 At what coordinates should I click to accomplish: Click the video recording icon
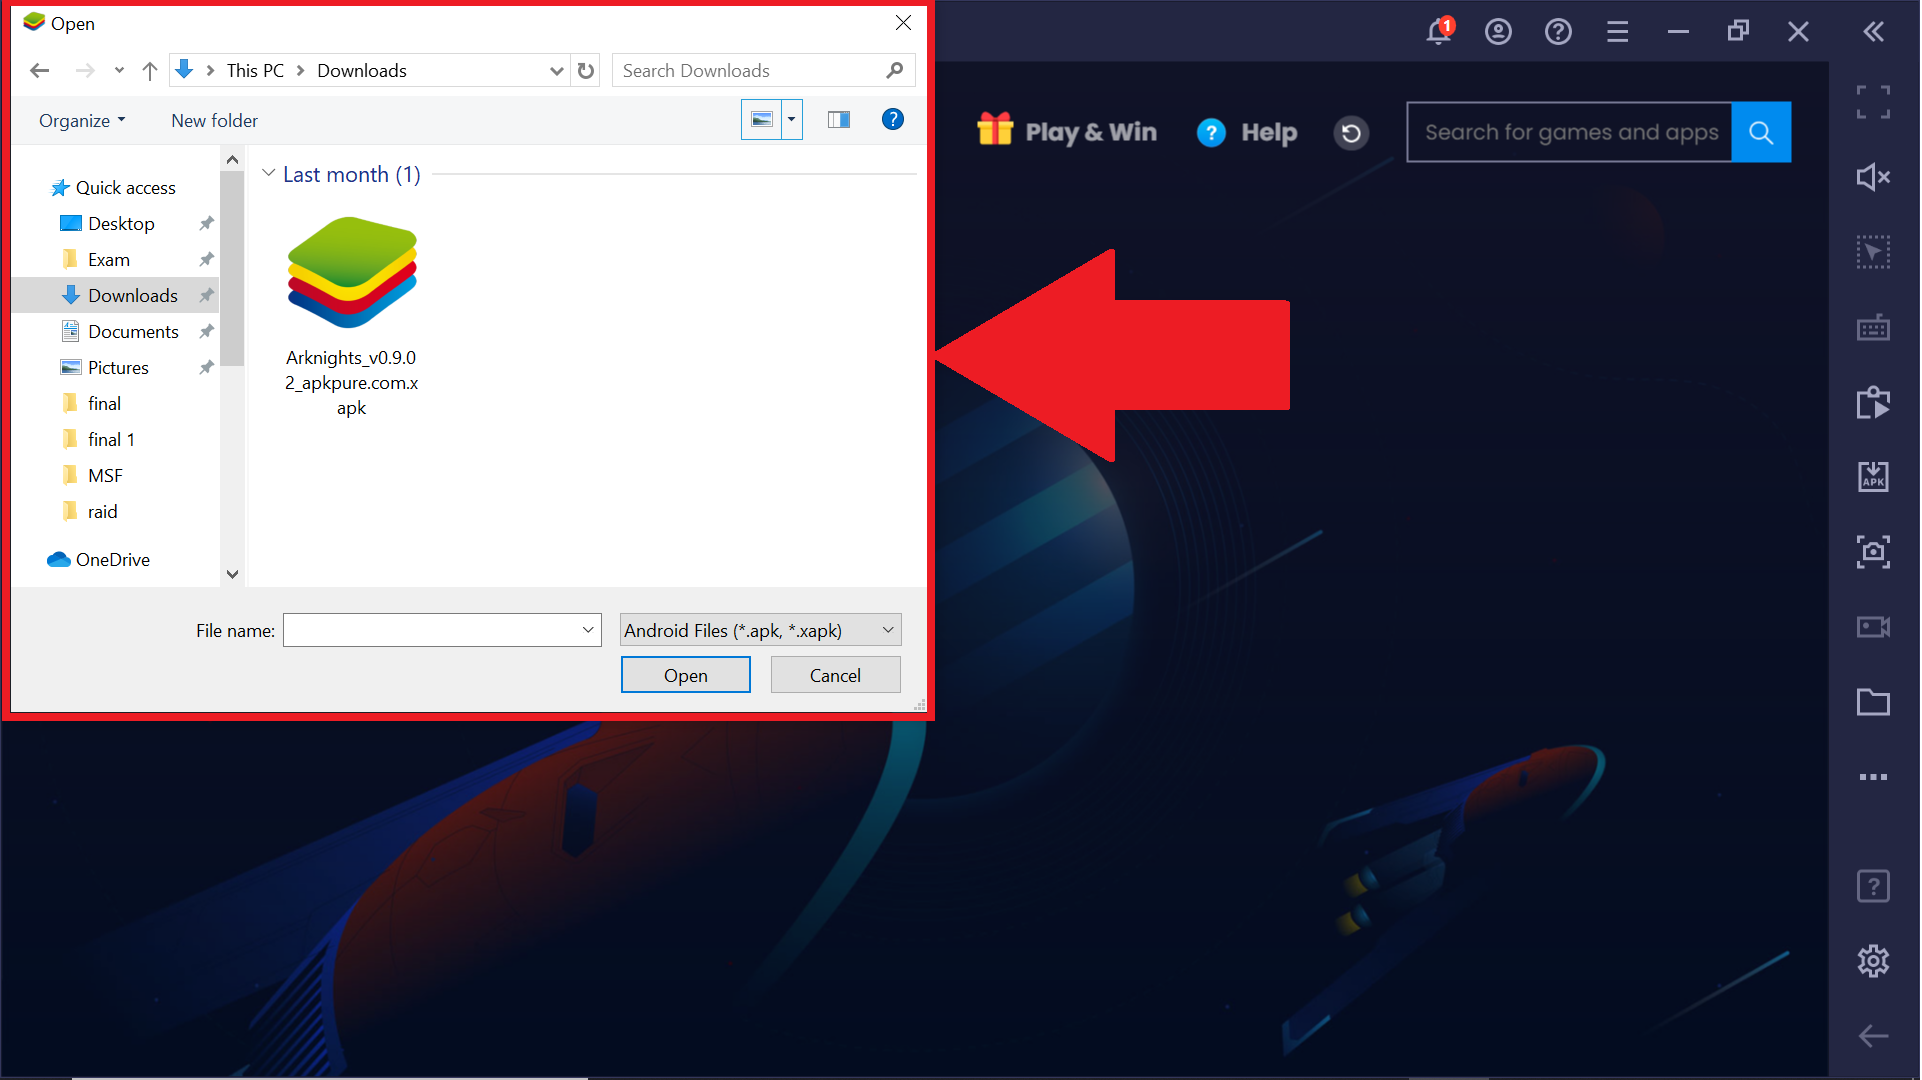pos(1874,628)
